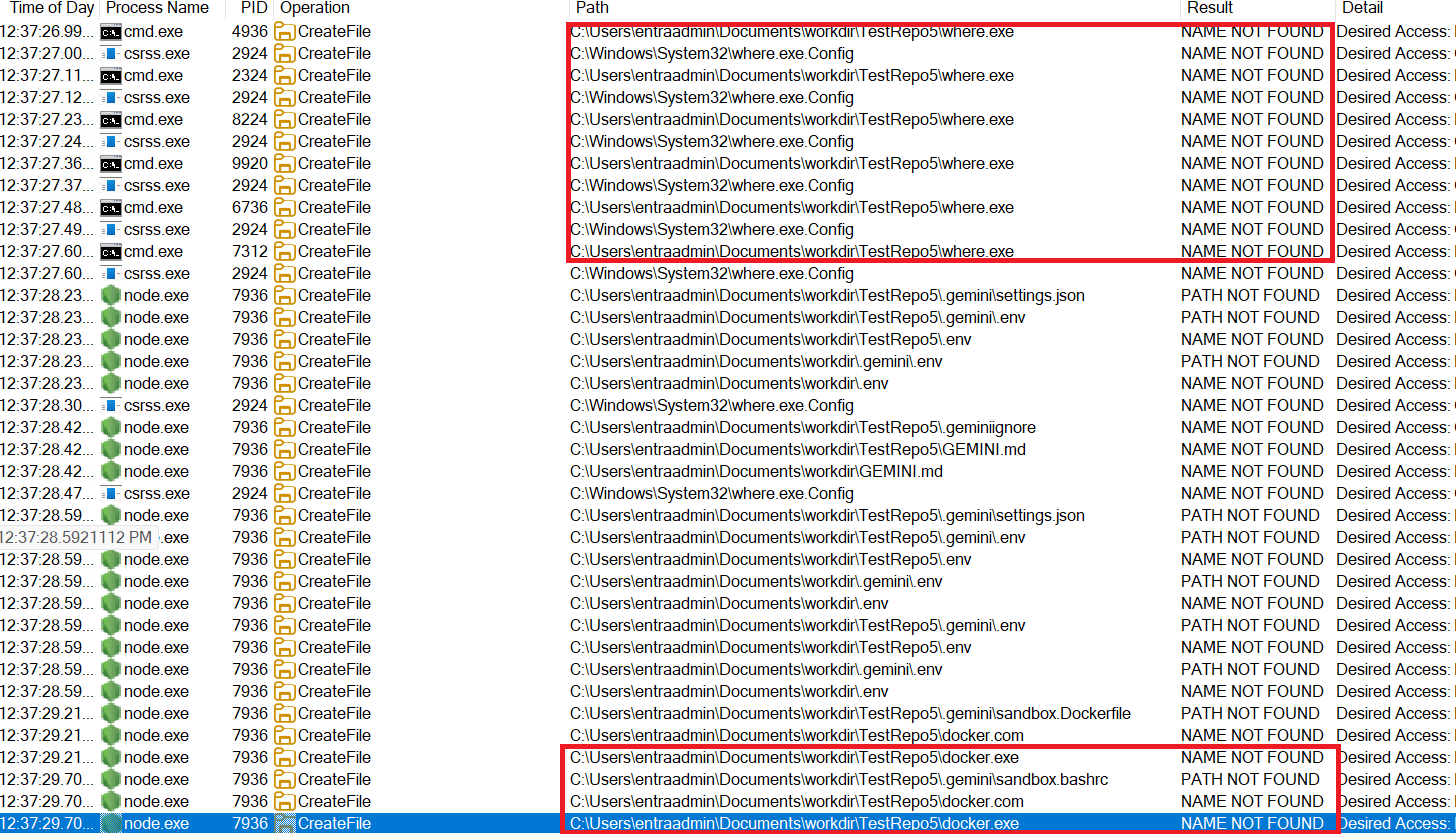The image size is (1456, 834).
Task: Click the Path column header
Action: pos(592,8)
